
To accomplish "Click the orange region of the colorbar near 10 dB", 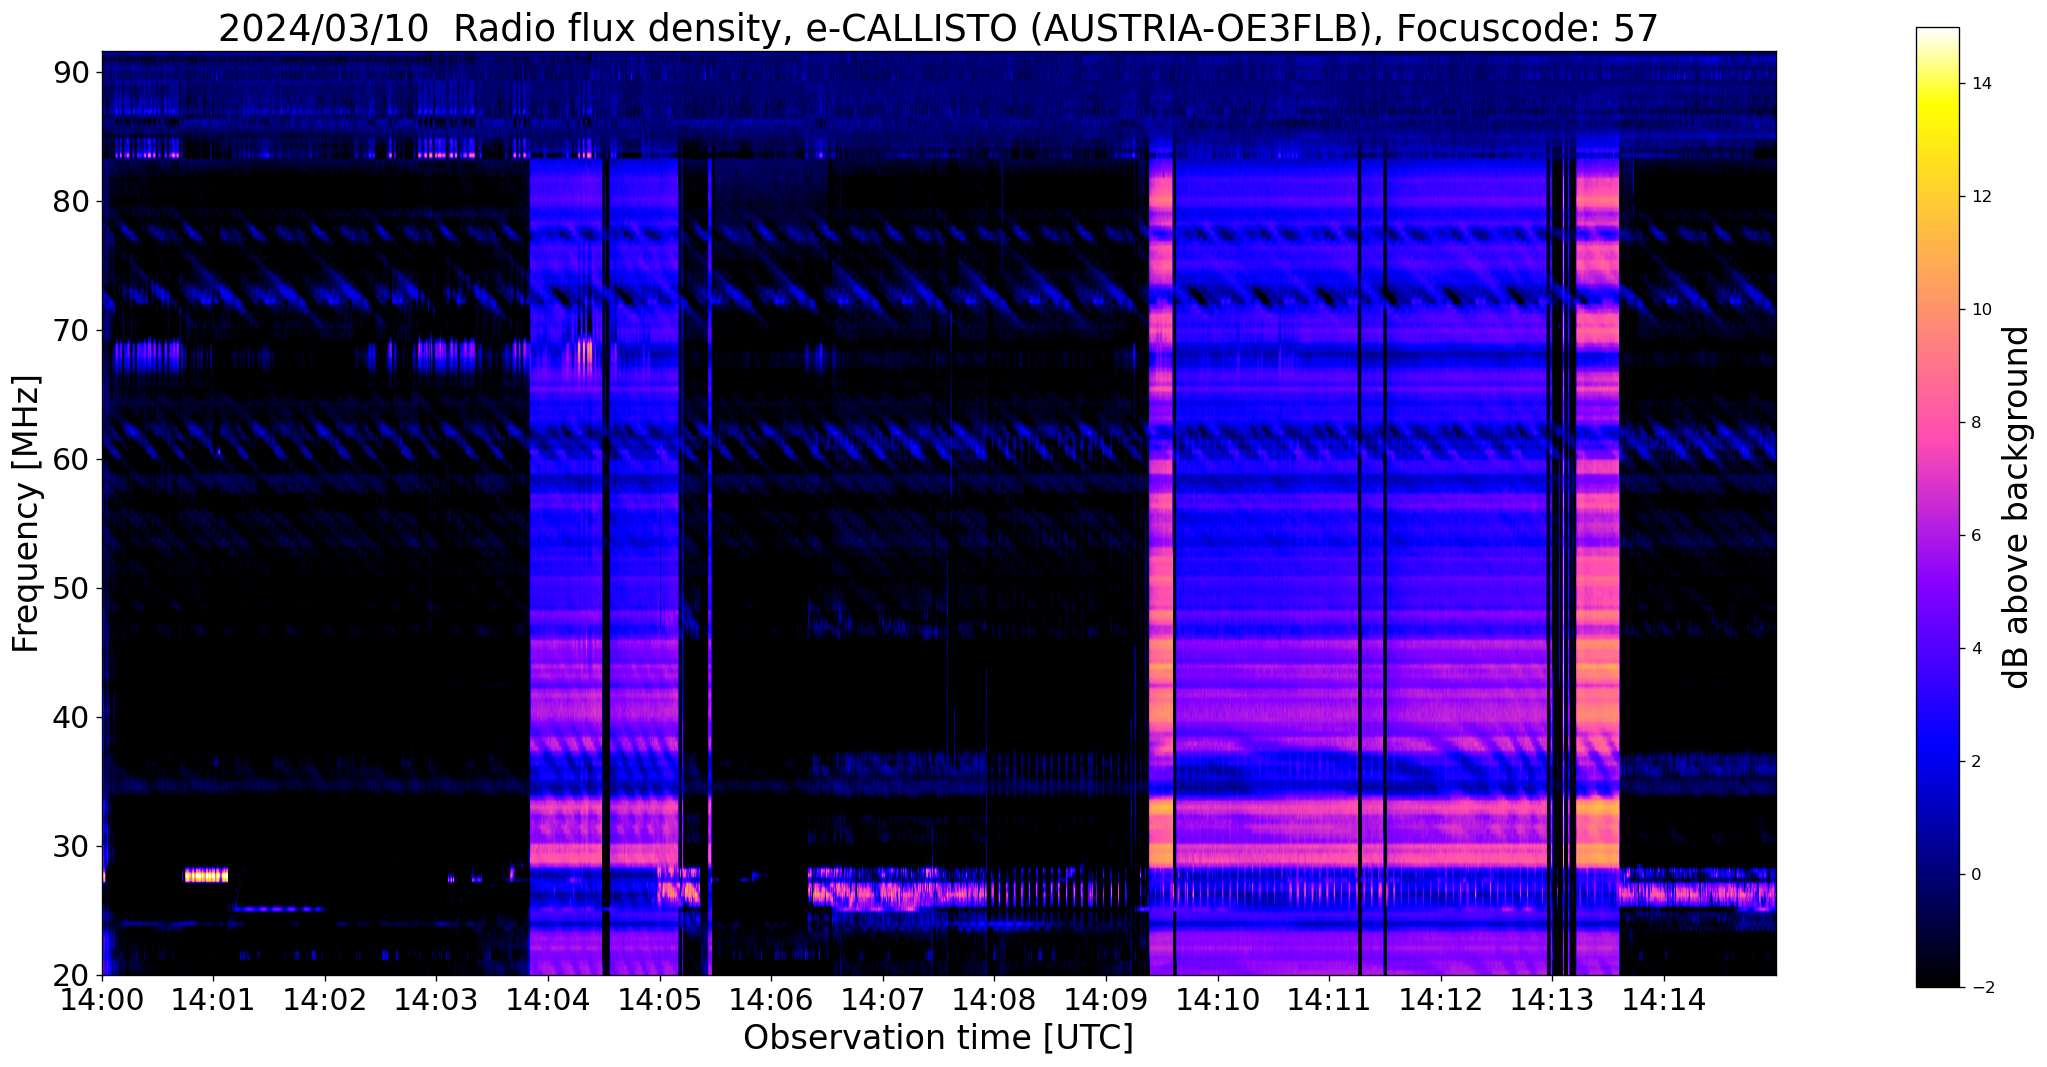I will pyautogui.click(x=1937, y=310).
